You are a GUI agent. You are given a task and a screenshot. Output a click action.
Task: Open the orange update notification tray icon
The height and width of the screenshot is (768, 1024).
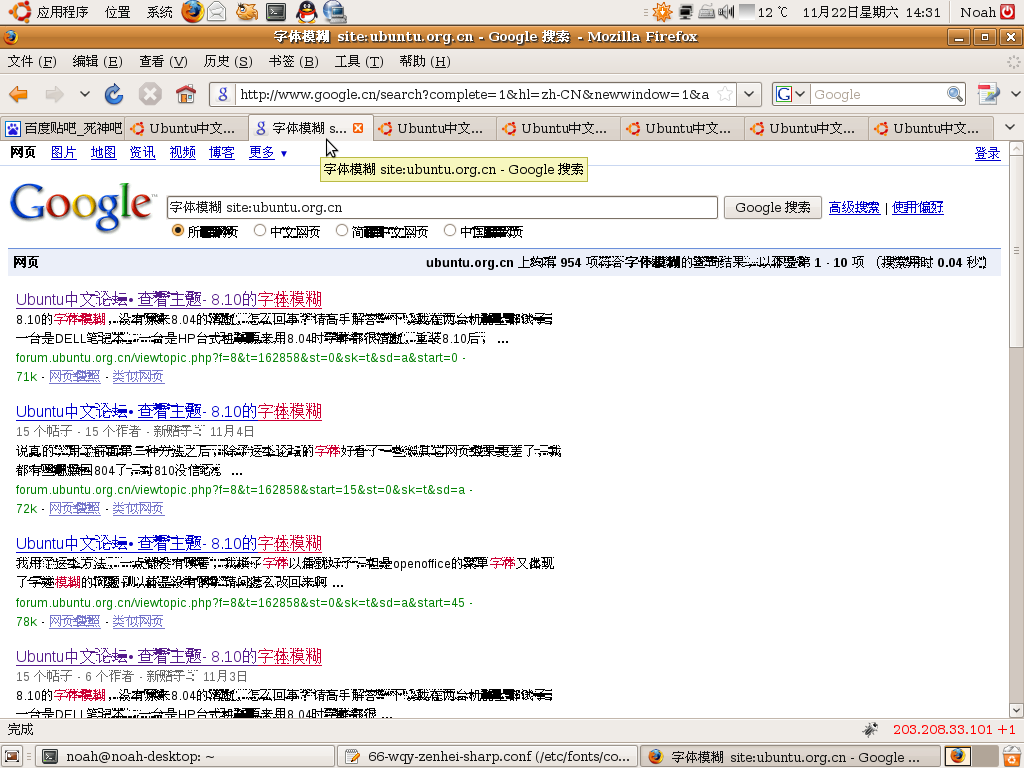pyautogui.click(x=662, y=12)
